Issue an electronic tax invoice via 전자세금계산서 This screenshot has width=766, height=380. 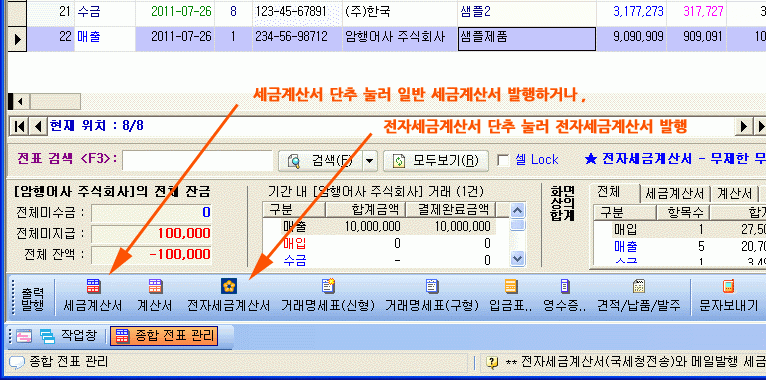coord(229,296)
